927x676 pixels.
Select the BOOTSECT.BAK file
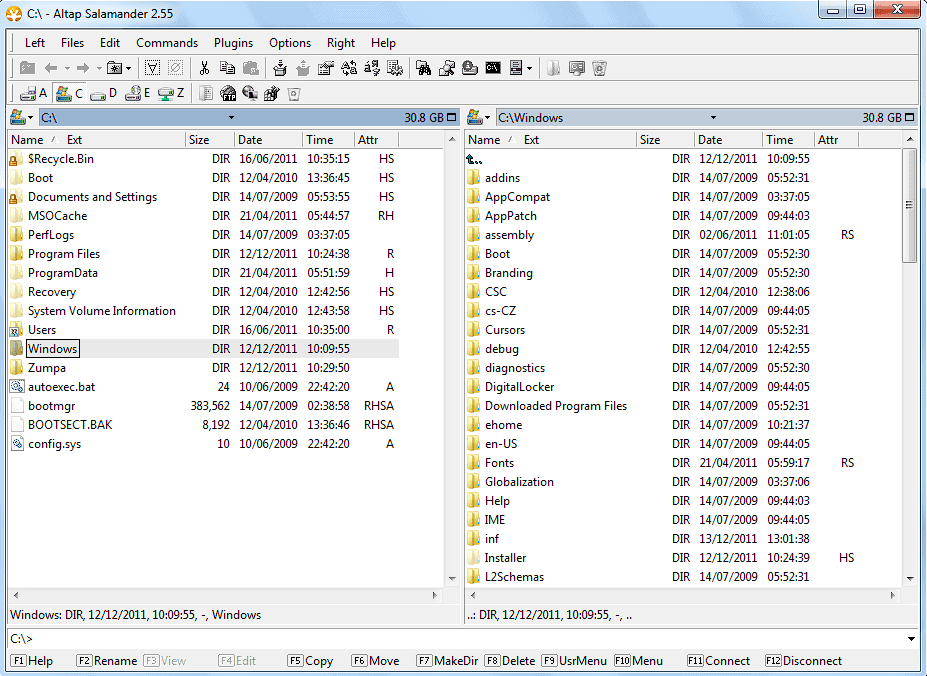[x=70, y=425]
